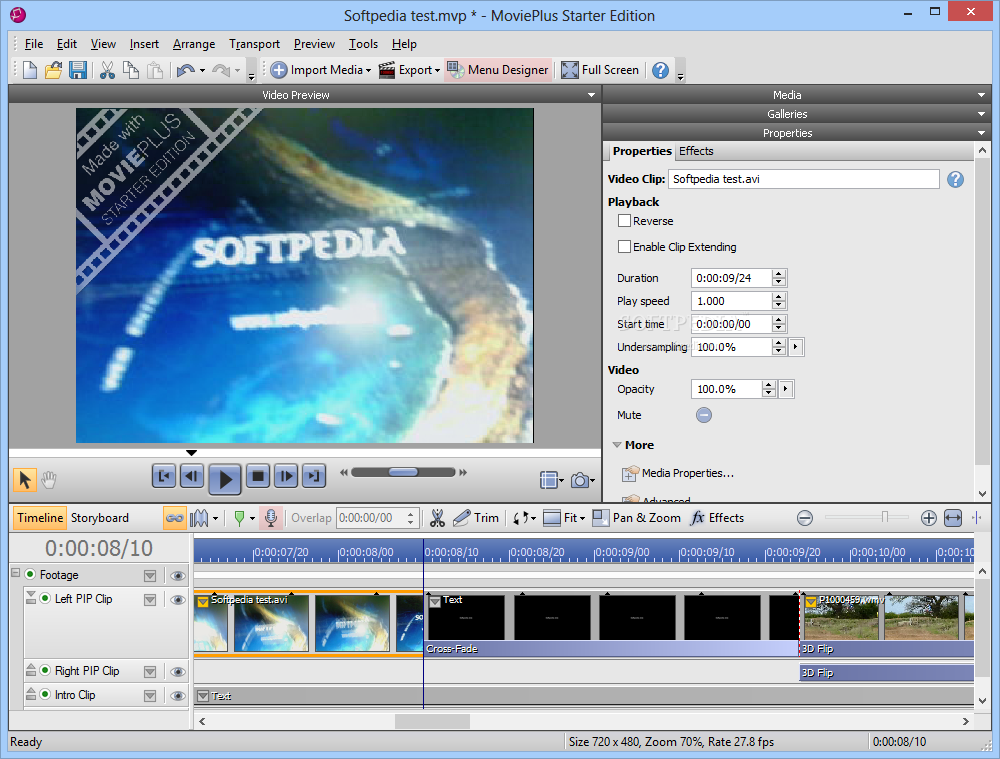This screenshot has width=1000, height=759.
Task: Stop playback
Action: pos(258,476)
